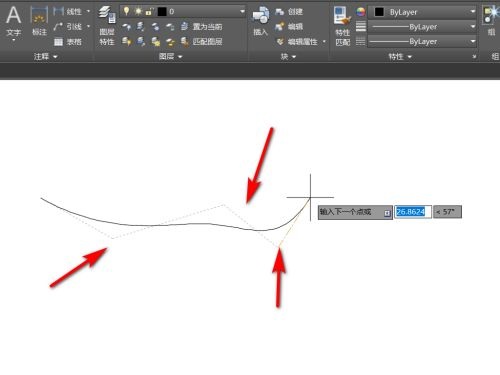Select the 文字 text tool
The image size is (500, 375).
(13, 21)
